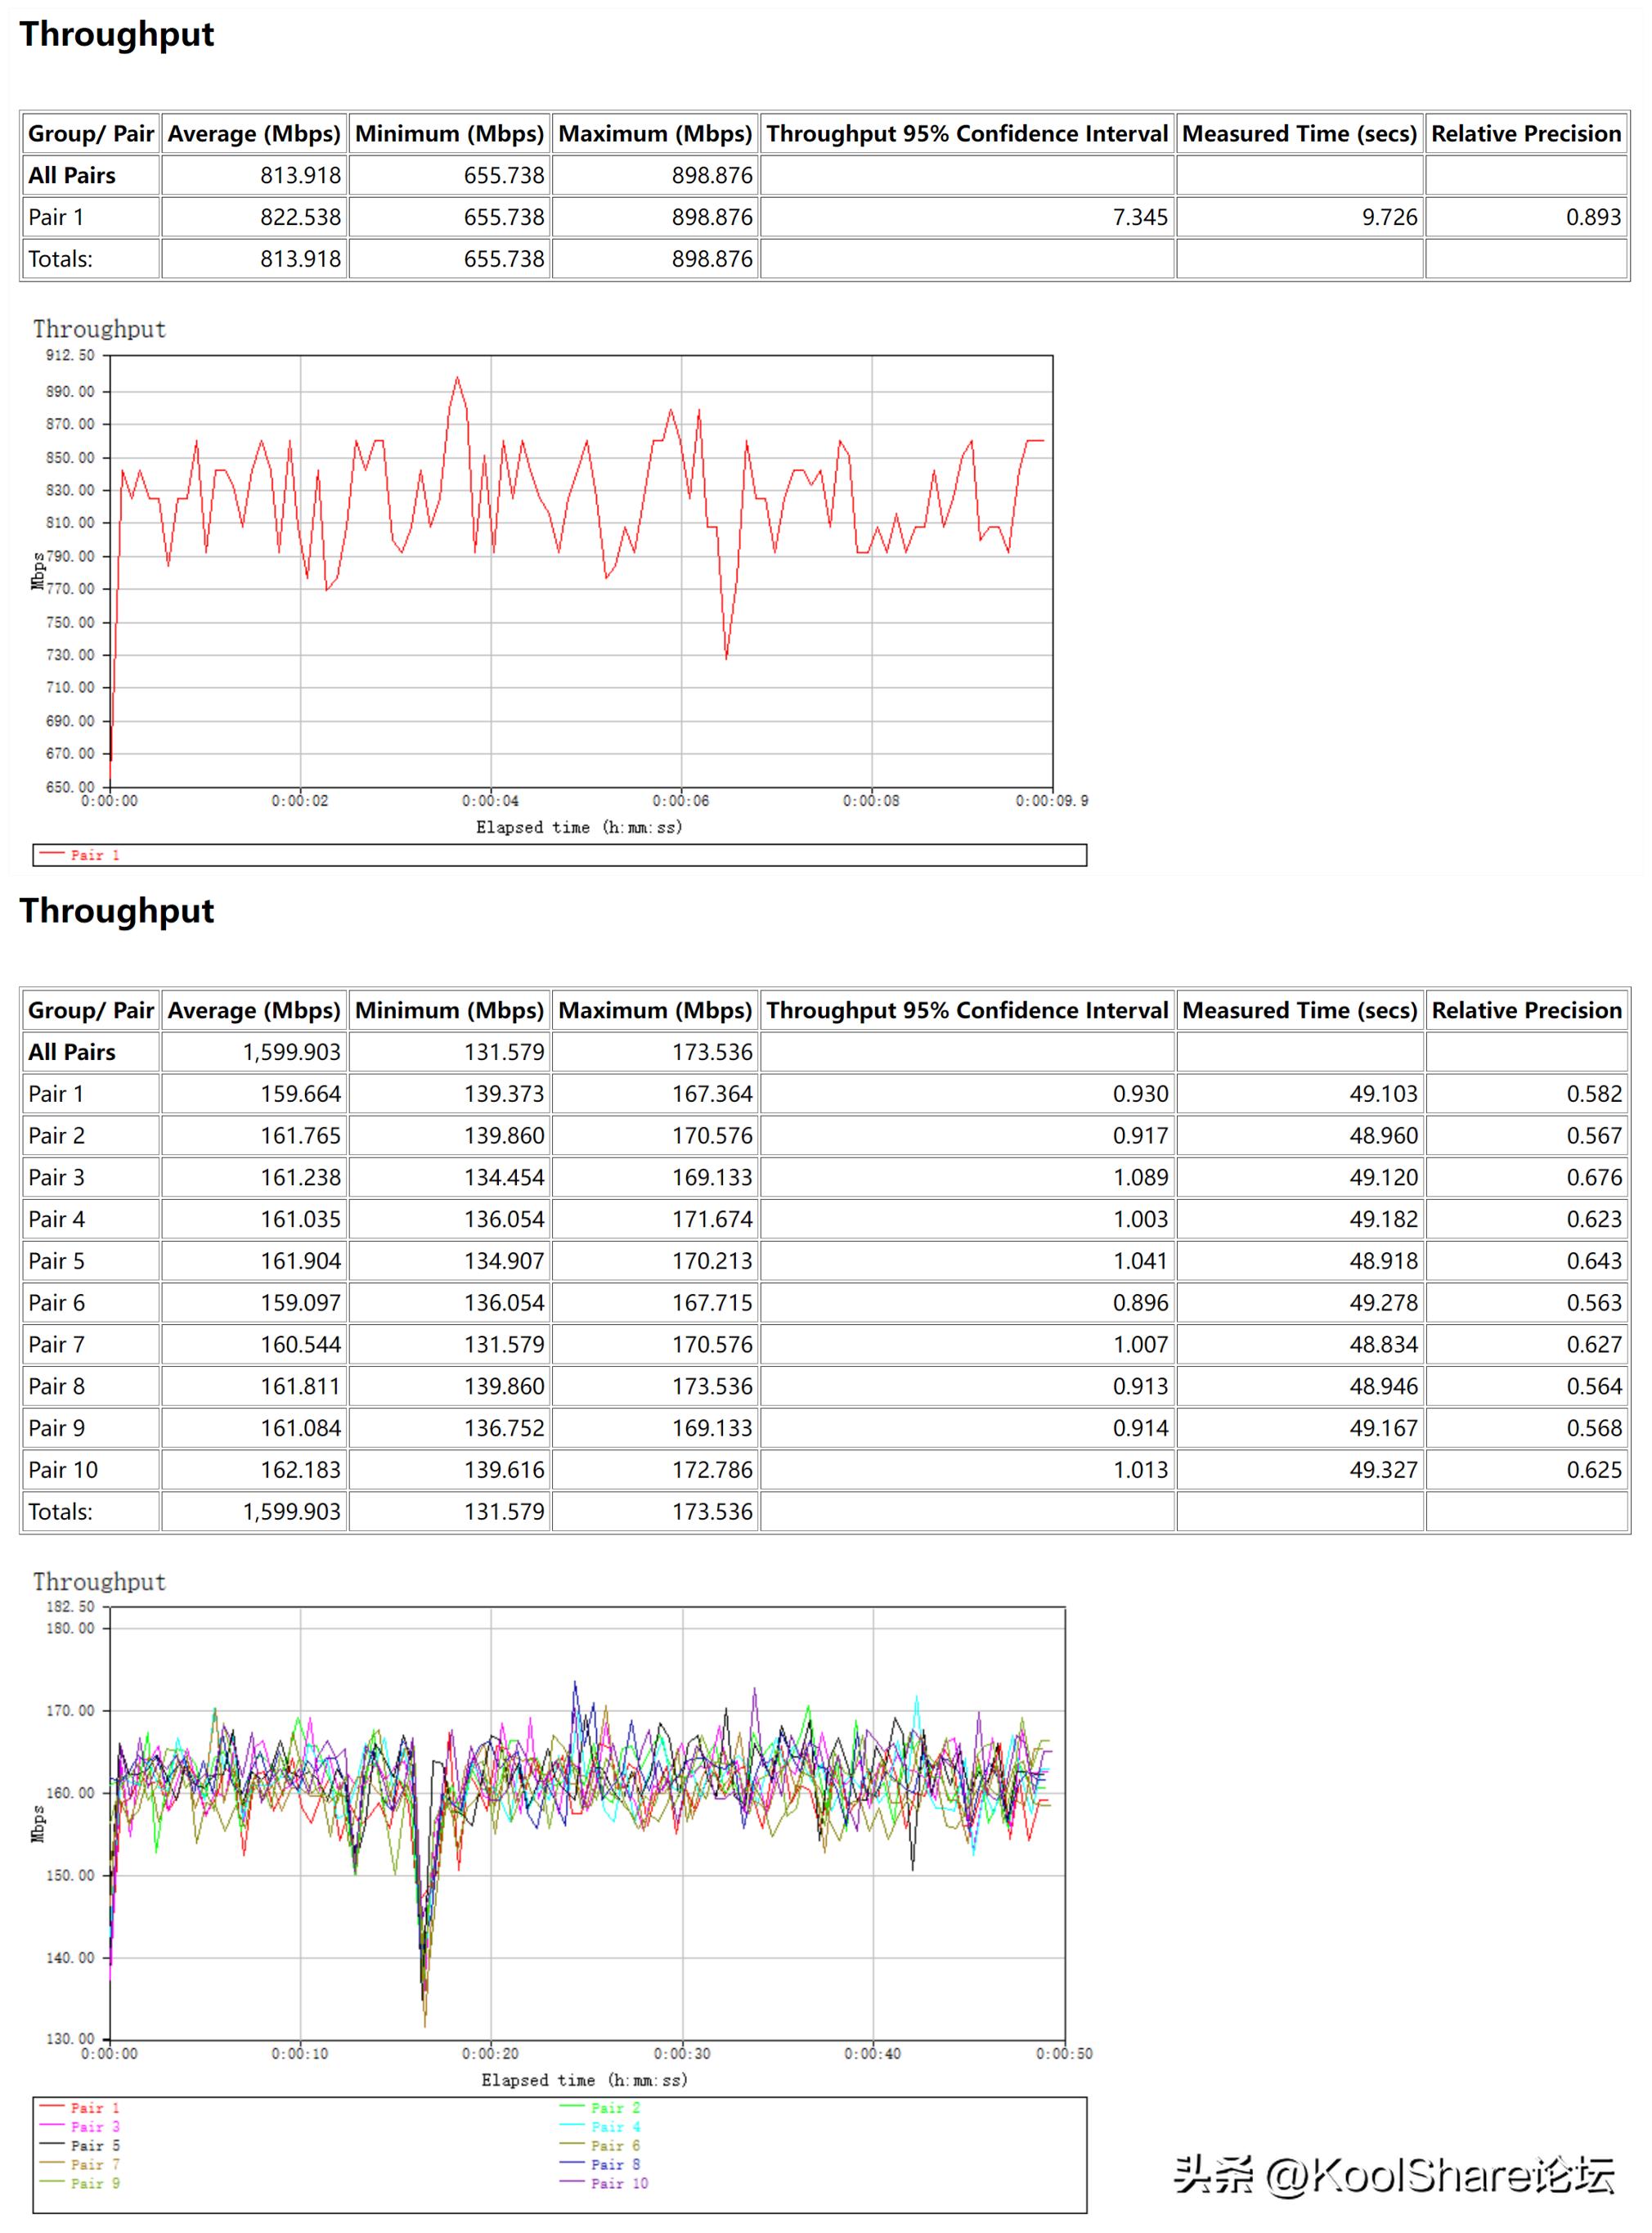The width and height of the screenshot is (1652, 2233).
Task: Click the 0:00:04 label on the first chart axis
Action: pos(490,801)
